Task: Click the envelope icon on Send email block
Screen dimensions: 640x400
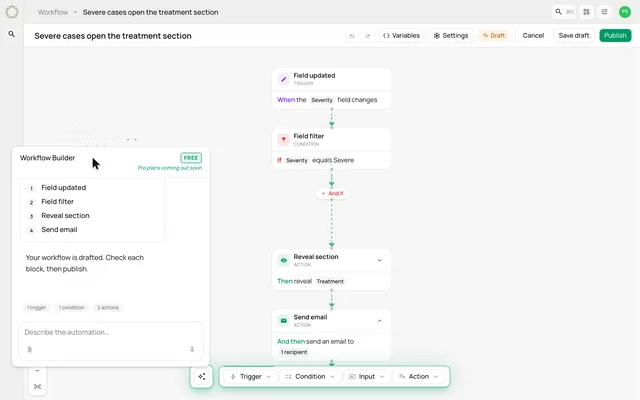Action: (x=283, y=320)
